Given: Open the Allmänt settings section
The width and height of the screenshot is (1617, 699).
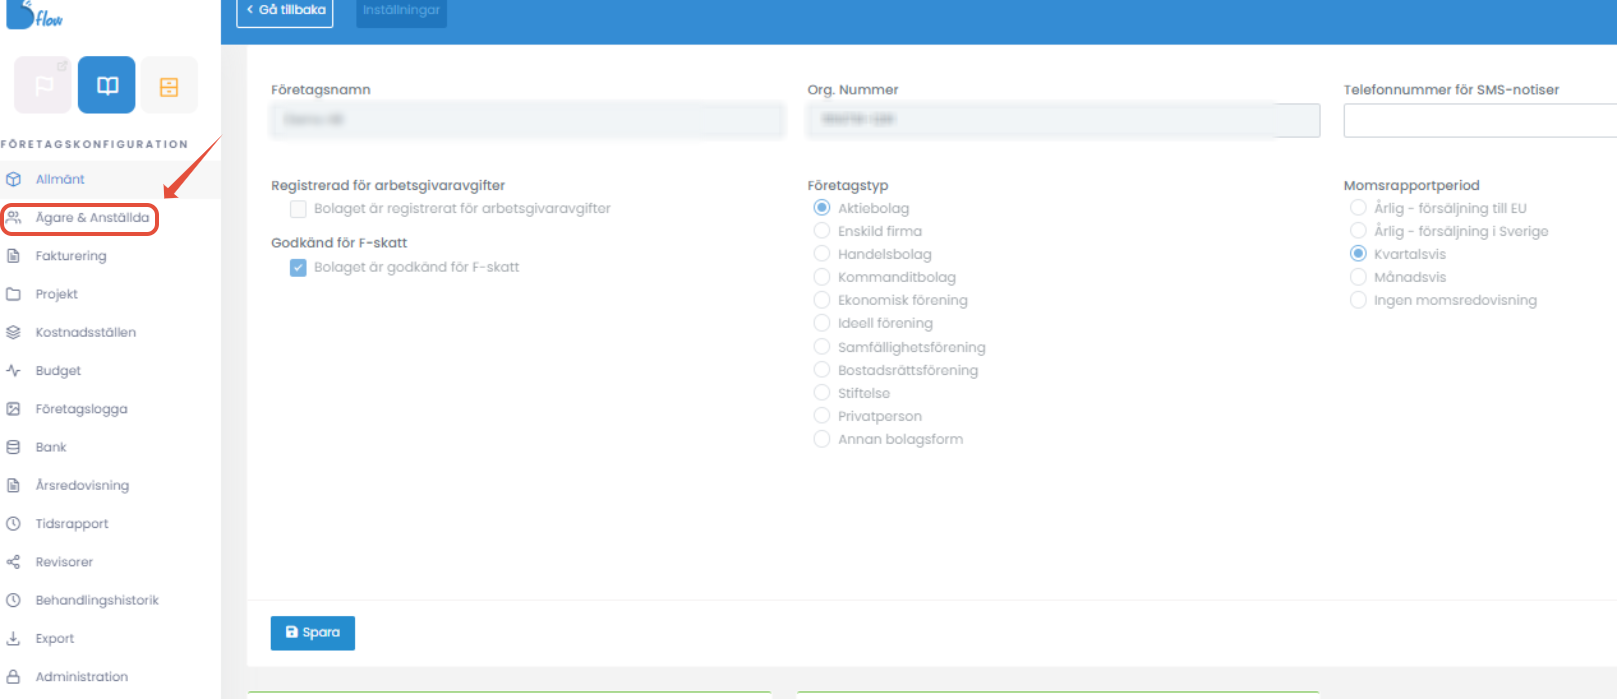Looking at the screenshot, I should [60, 179].
